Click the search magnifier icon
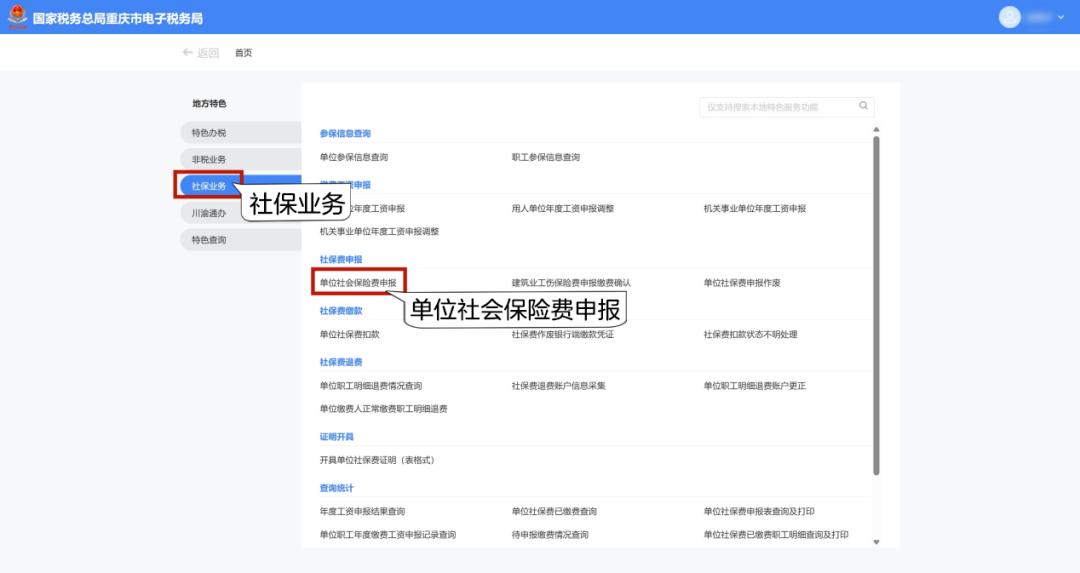This screenshot has height=573, width=1080. point(863,106)
